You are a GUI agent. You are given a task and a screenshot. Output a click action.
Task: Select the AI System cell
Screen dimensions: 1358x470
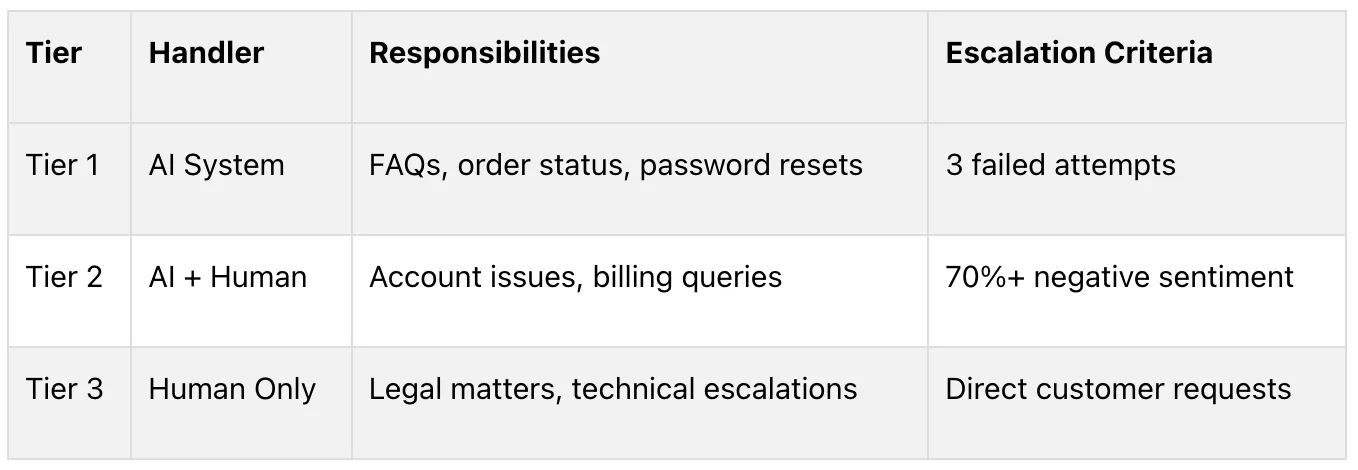(x=241, y=179)
